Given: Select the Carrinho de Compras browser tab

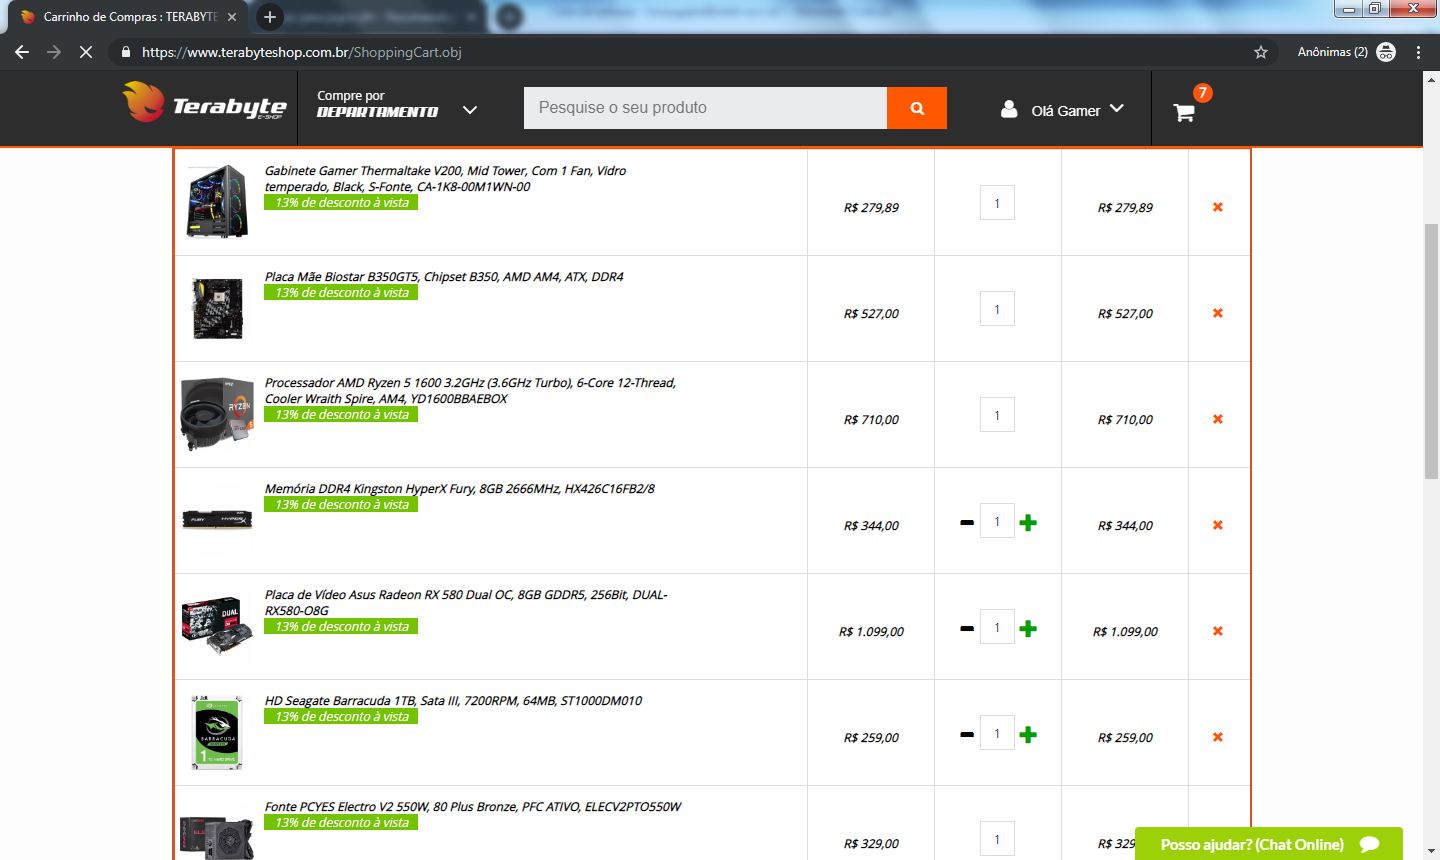Looking at the screenshot, I should click(130, 17).
